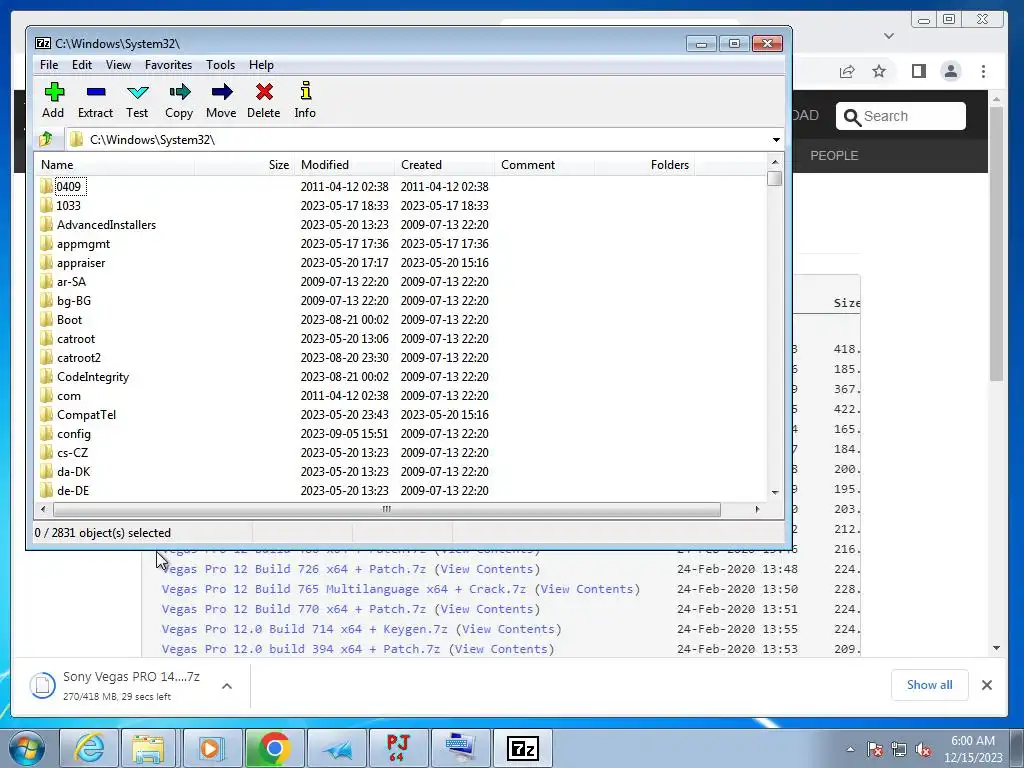Viewport: 1024px width, 768px height.
Task: Click the Move toolbar icon
Action: point(221,92)
